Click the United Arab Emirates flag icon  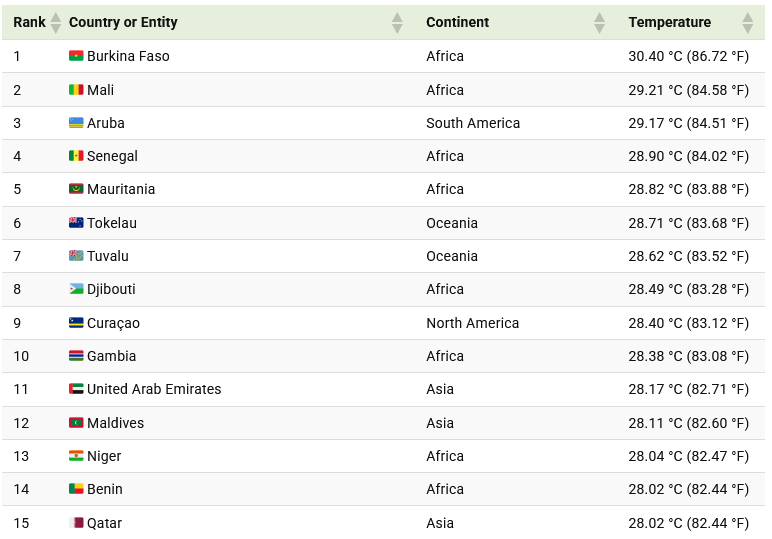(76, 389)
